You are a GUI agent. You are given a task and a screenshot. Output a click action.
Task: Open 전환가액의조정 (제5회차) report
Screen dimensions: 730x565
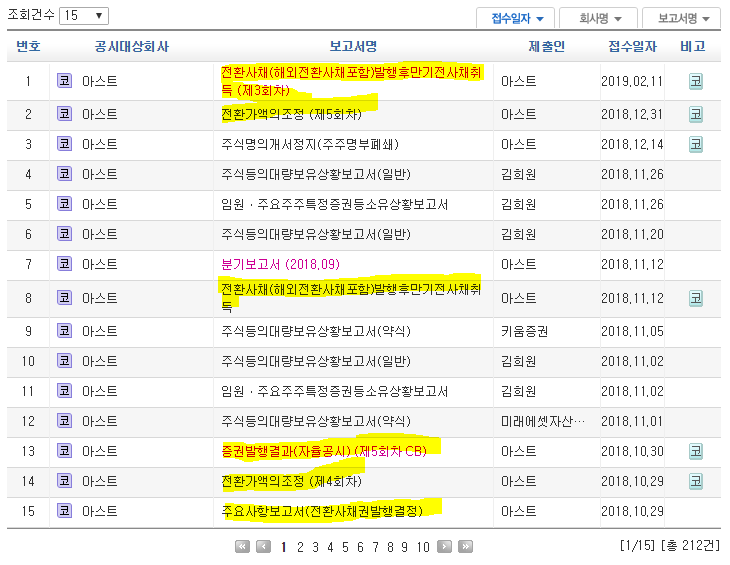(x=291, y=114)
